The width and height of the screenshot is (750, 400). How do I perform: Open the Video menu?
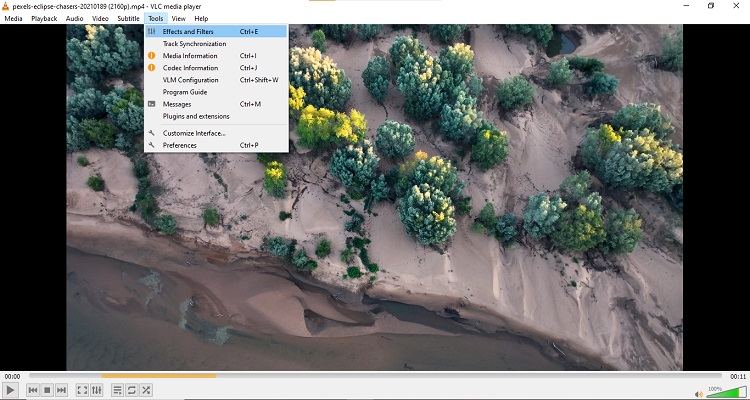coord(100,19)
